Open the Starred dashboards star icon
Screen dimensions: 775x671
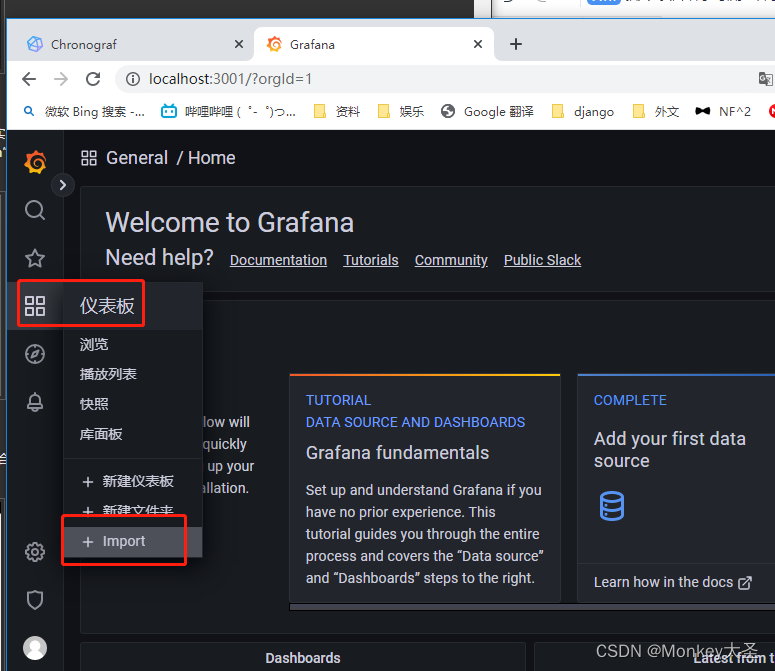[35, 258]
